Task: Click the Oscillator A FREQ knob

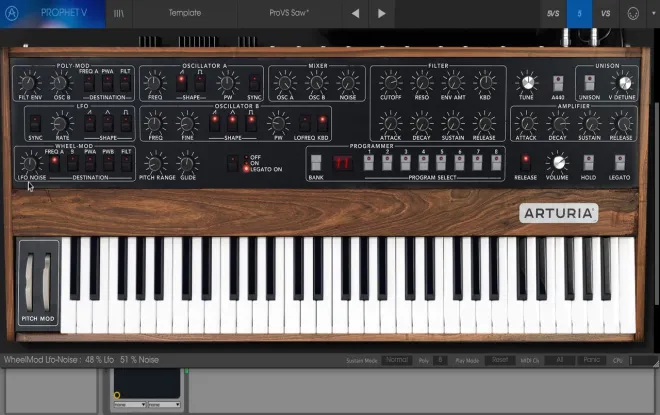Action: pos(154,83)
